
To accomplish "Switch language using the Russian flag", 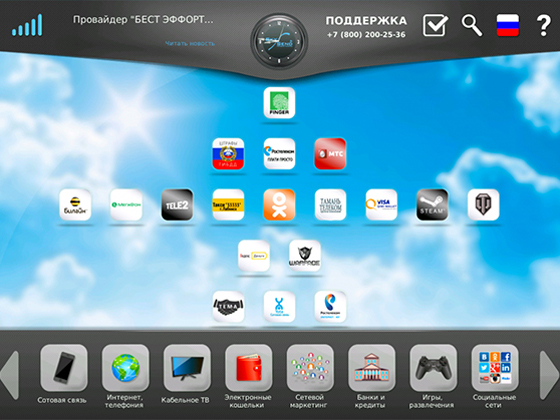I will [x=508, y=25].
